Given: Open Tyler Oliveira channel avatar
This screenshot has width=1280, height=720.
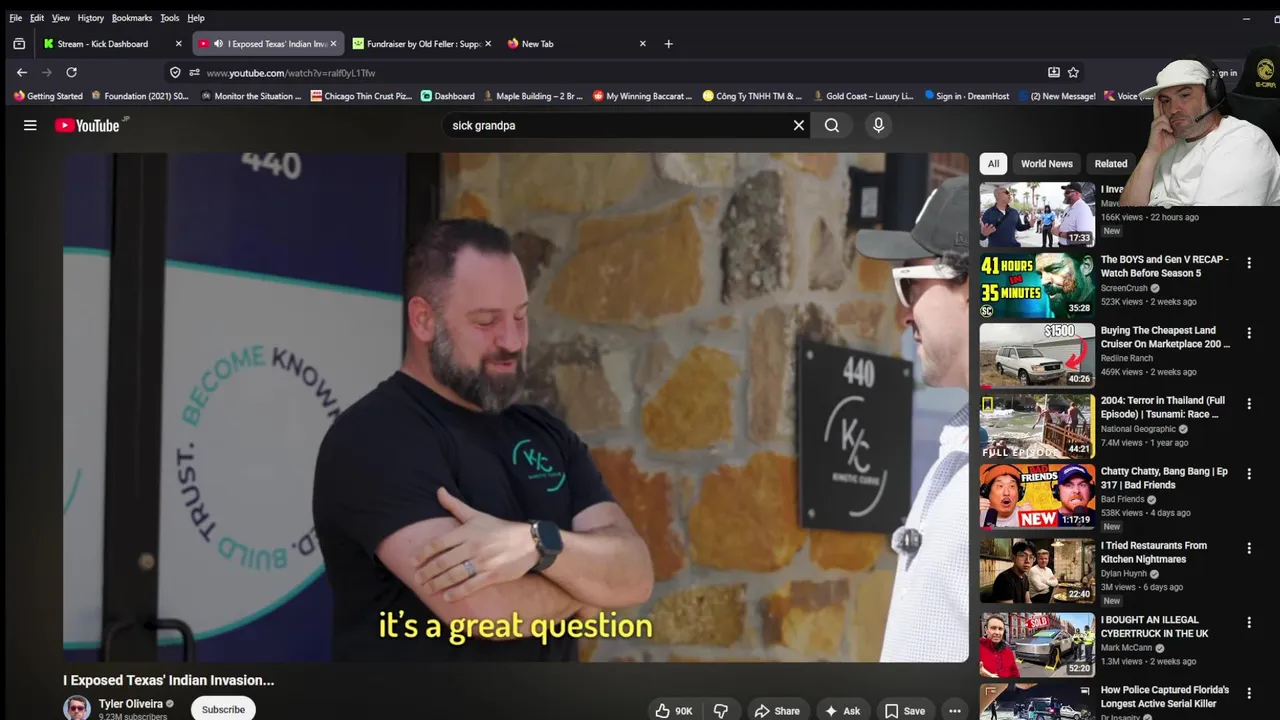Looking at the screenshot, I should pyautogui.click(x=77, y=708).
